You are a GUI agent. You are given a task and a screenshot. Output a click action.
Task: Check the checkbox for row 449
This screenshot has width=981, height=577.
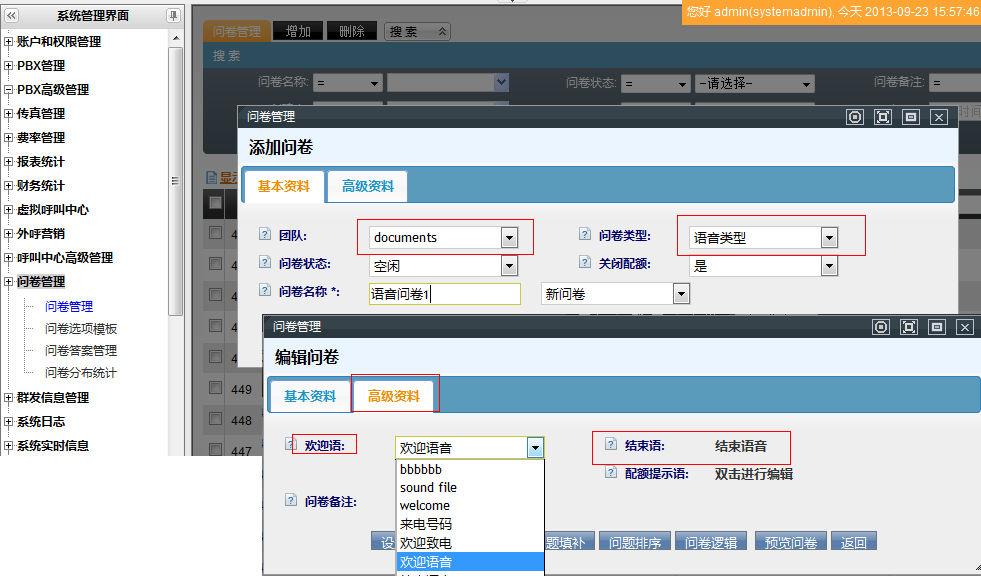point(216,388)
